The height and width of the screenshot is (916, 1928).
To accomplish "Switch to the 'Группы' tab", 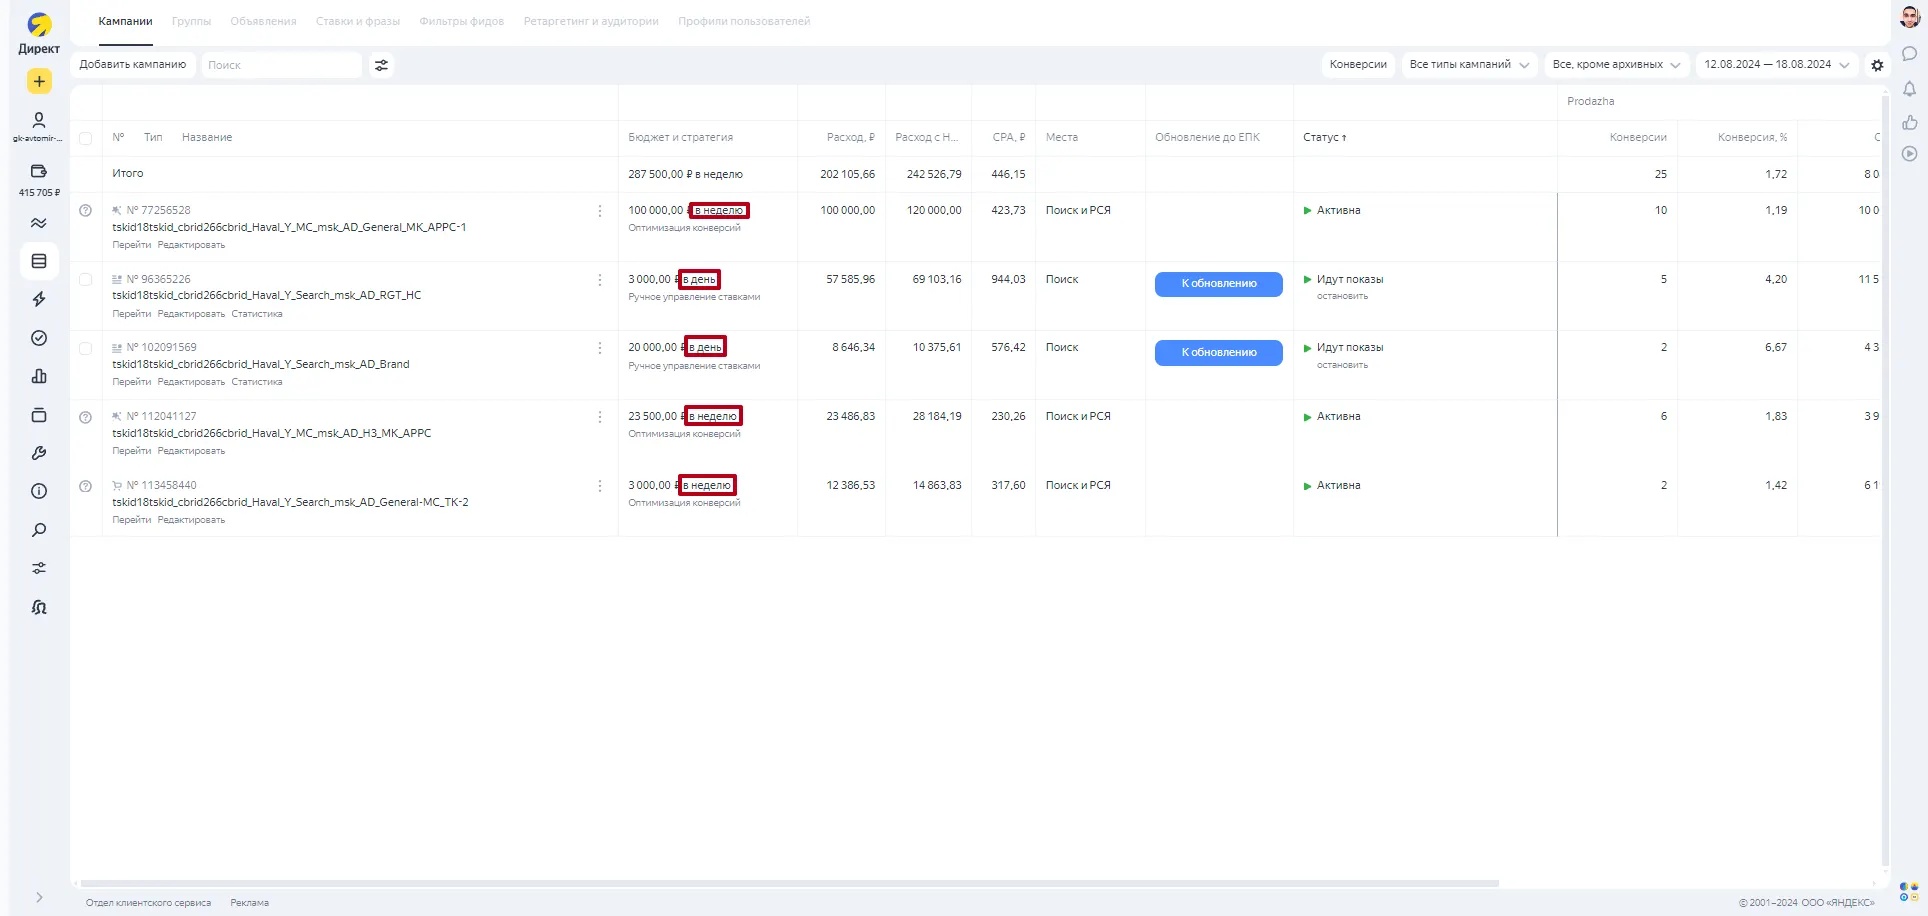I will point(191,21).
